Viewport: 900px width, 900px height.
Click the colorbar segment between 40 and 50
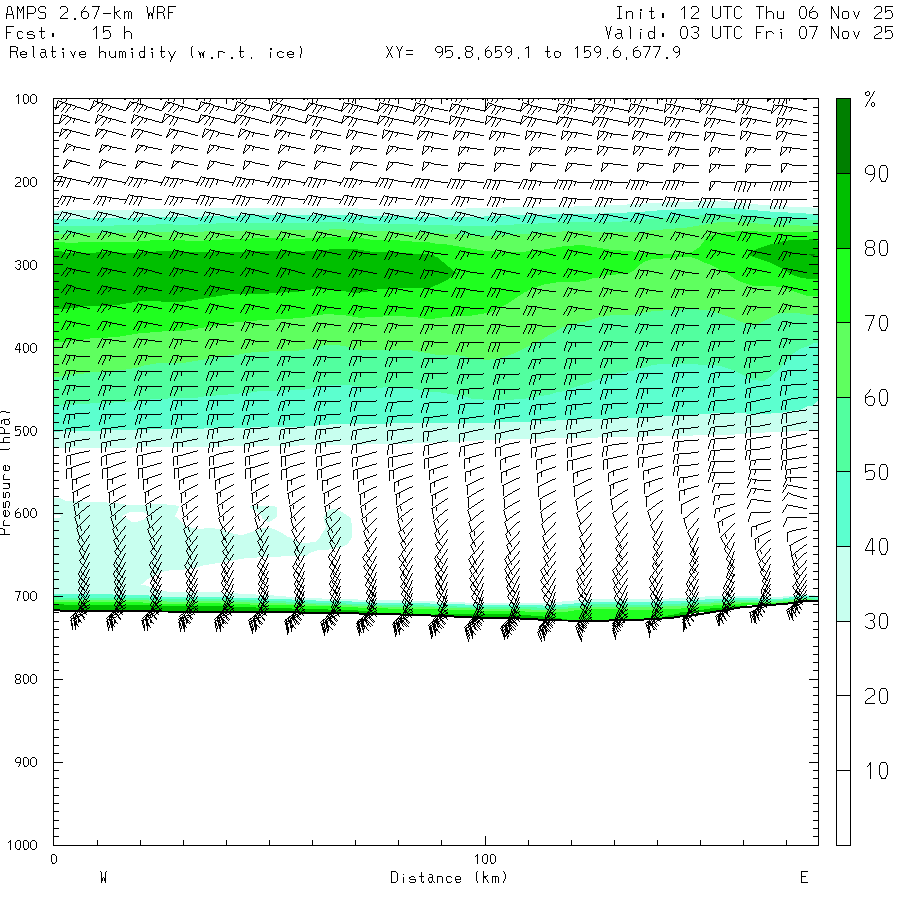click(x=843, y=509)
